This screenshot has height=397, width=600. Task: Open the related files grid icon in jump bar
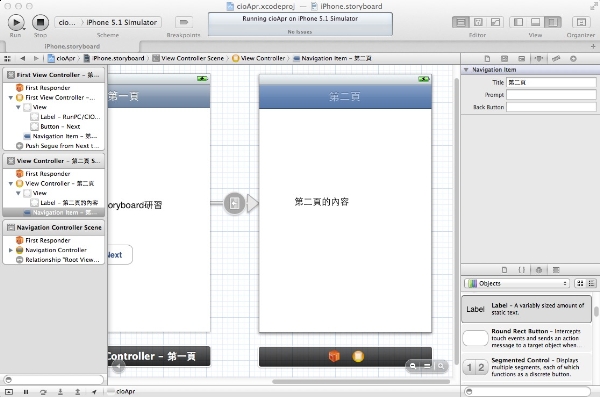pyautogui.click(x=7, y=59)
